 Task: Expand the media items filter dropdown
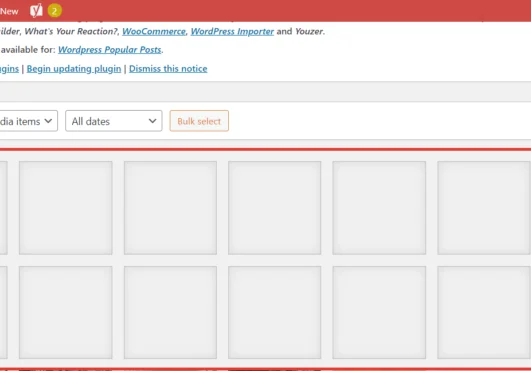pyautogui.click(x=28, y=121)
